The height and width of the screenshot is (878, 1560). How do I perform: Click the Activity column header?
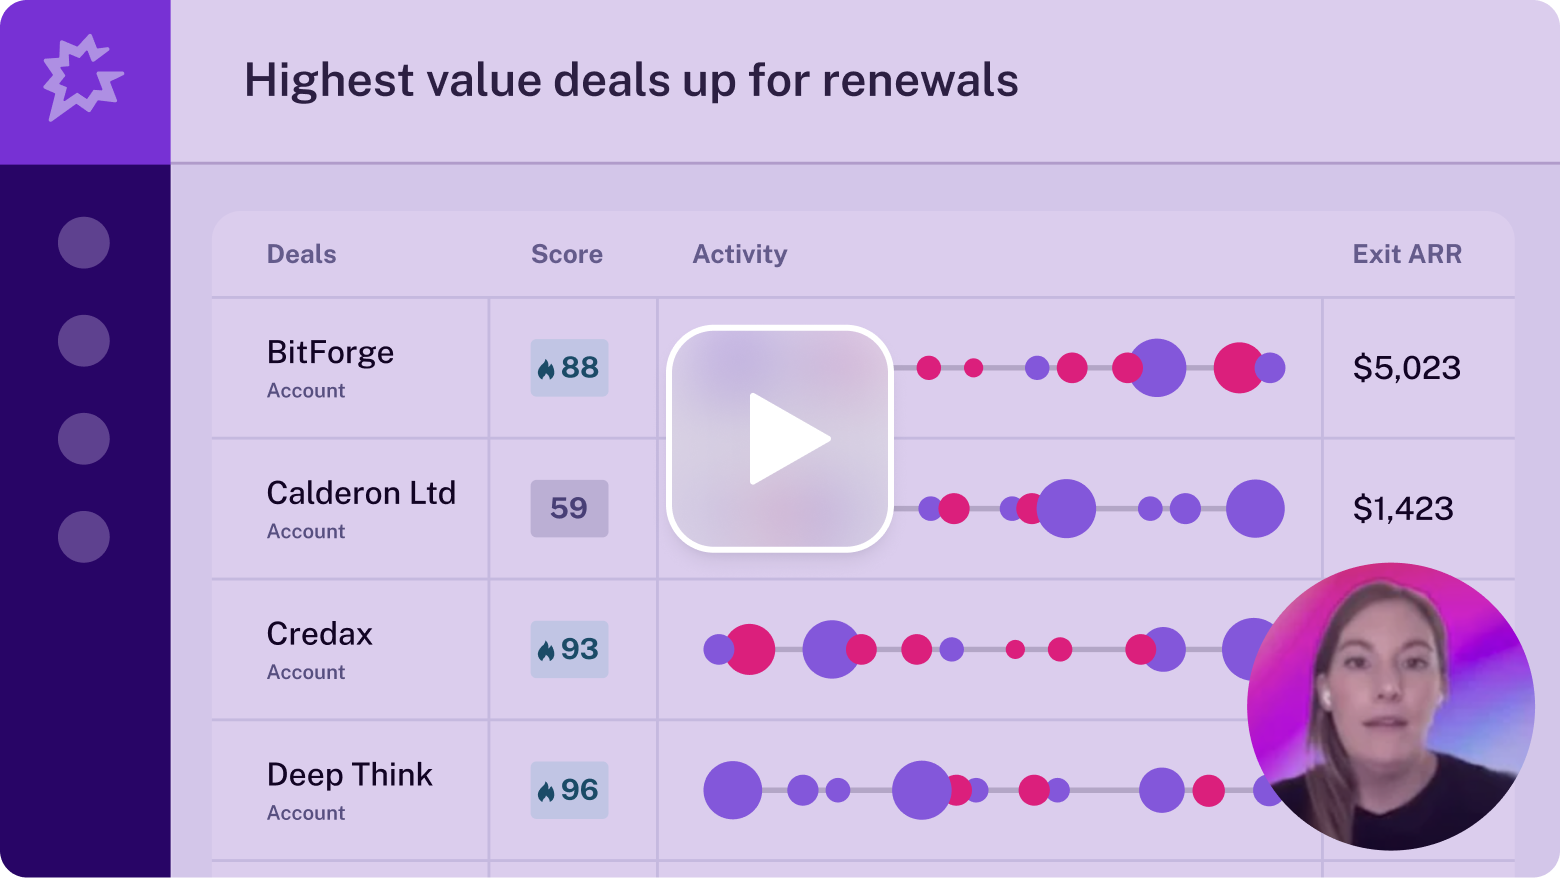(x=740, y=255)
